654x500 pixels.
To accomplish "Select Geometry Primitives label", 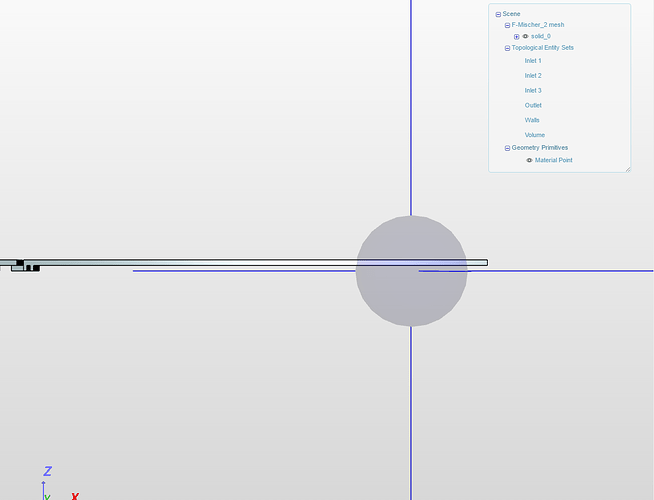I will point(539,148).
